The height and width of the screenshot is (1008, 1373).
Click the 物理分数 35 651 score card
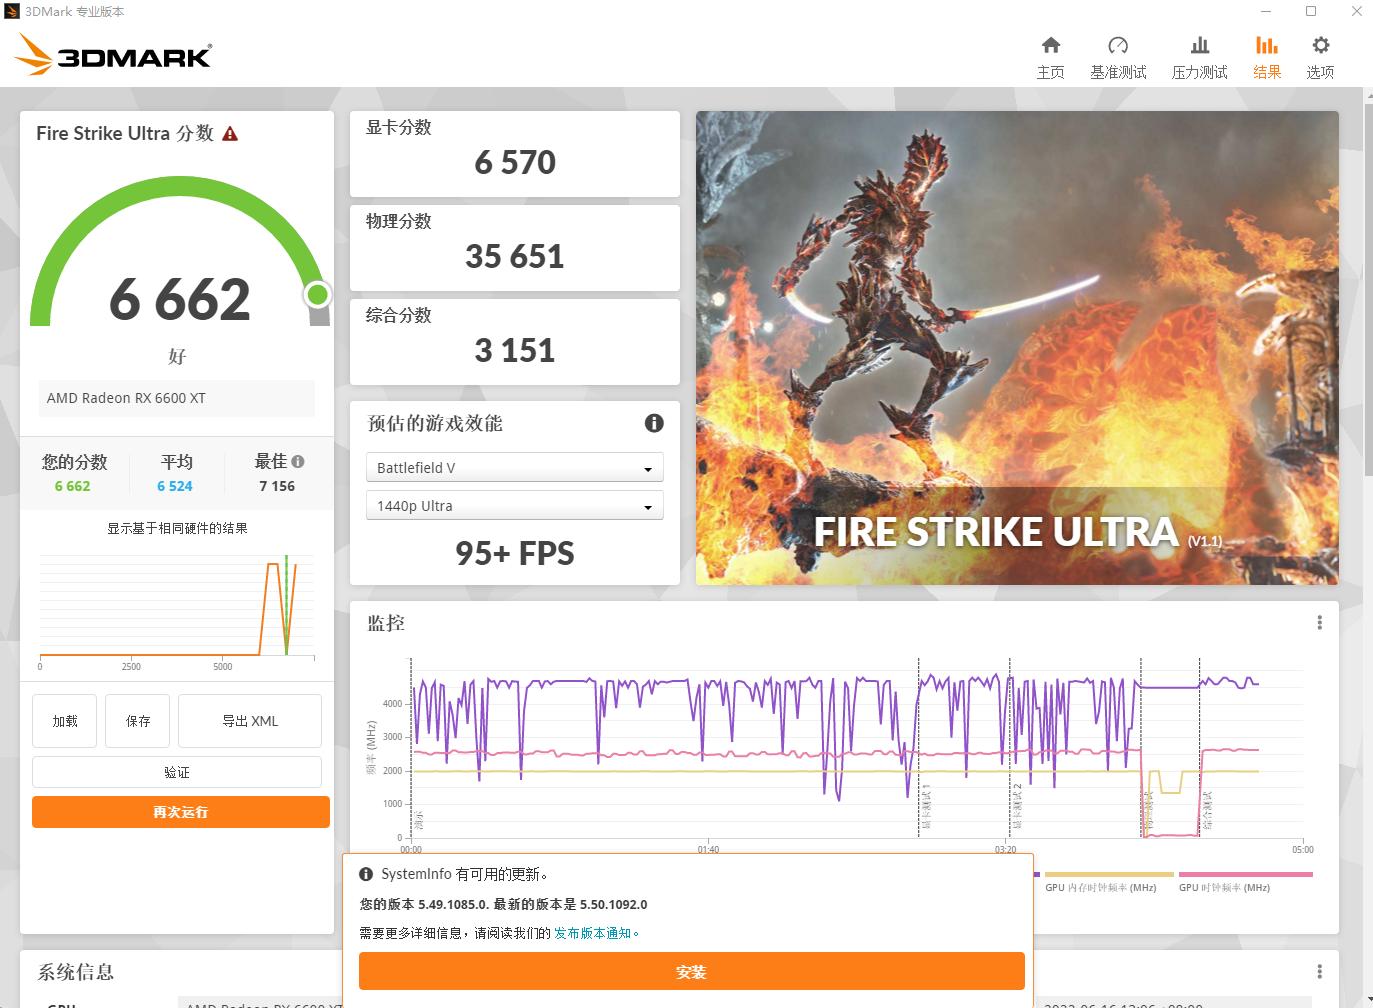(515, 248)
